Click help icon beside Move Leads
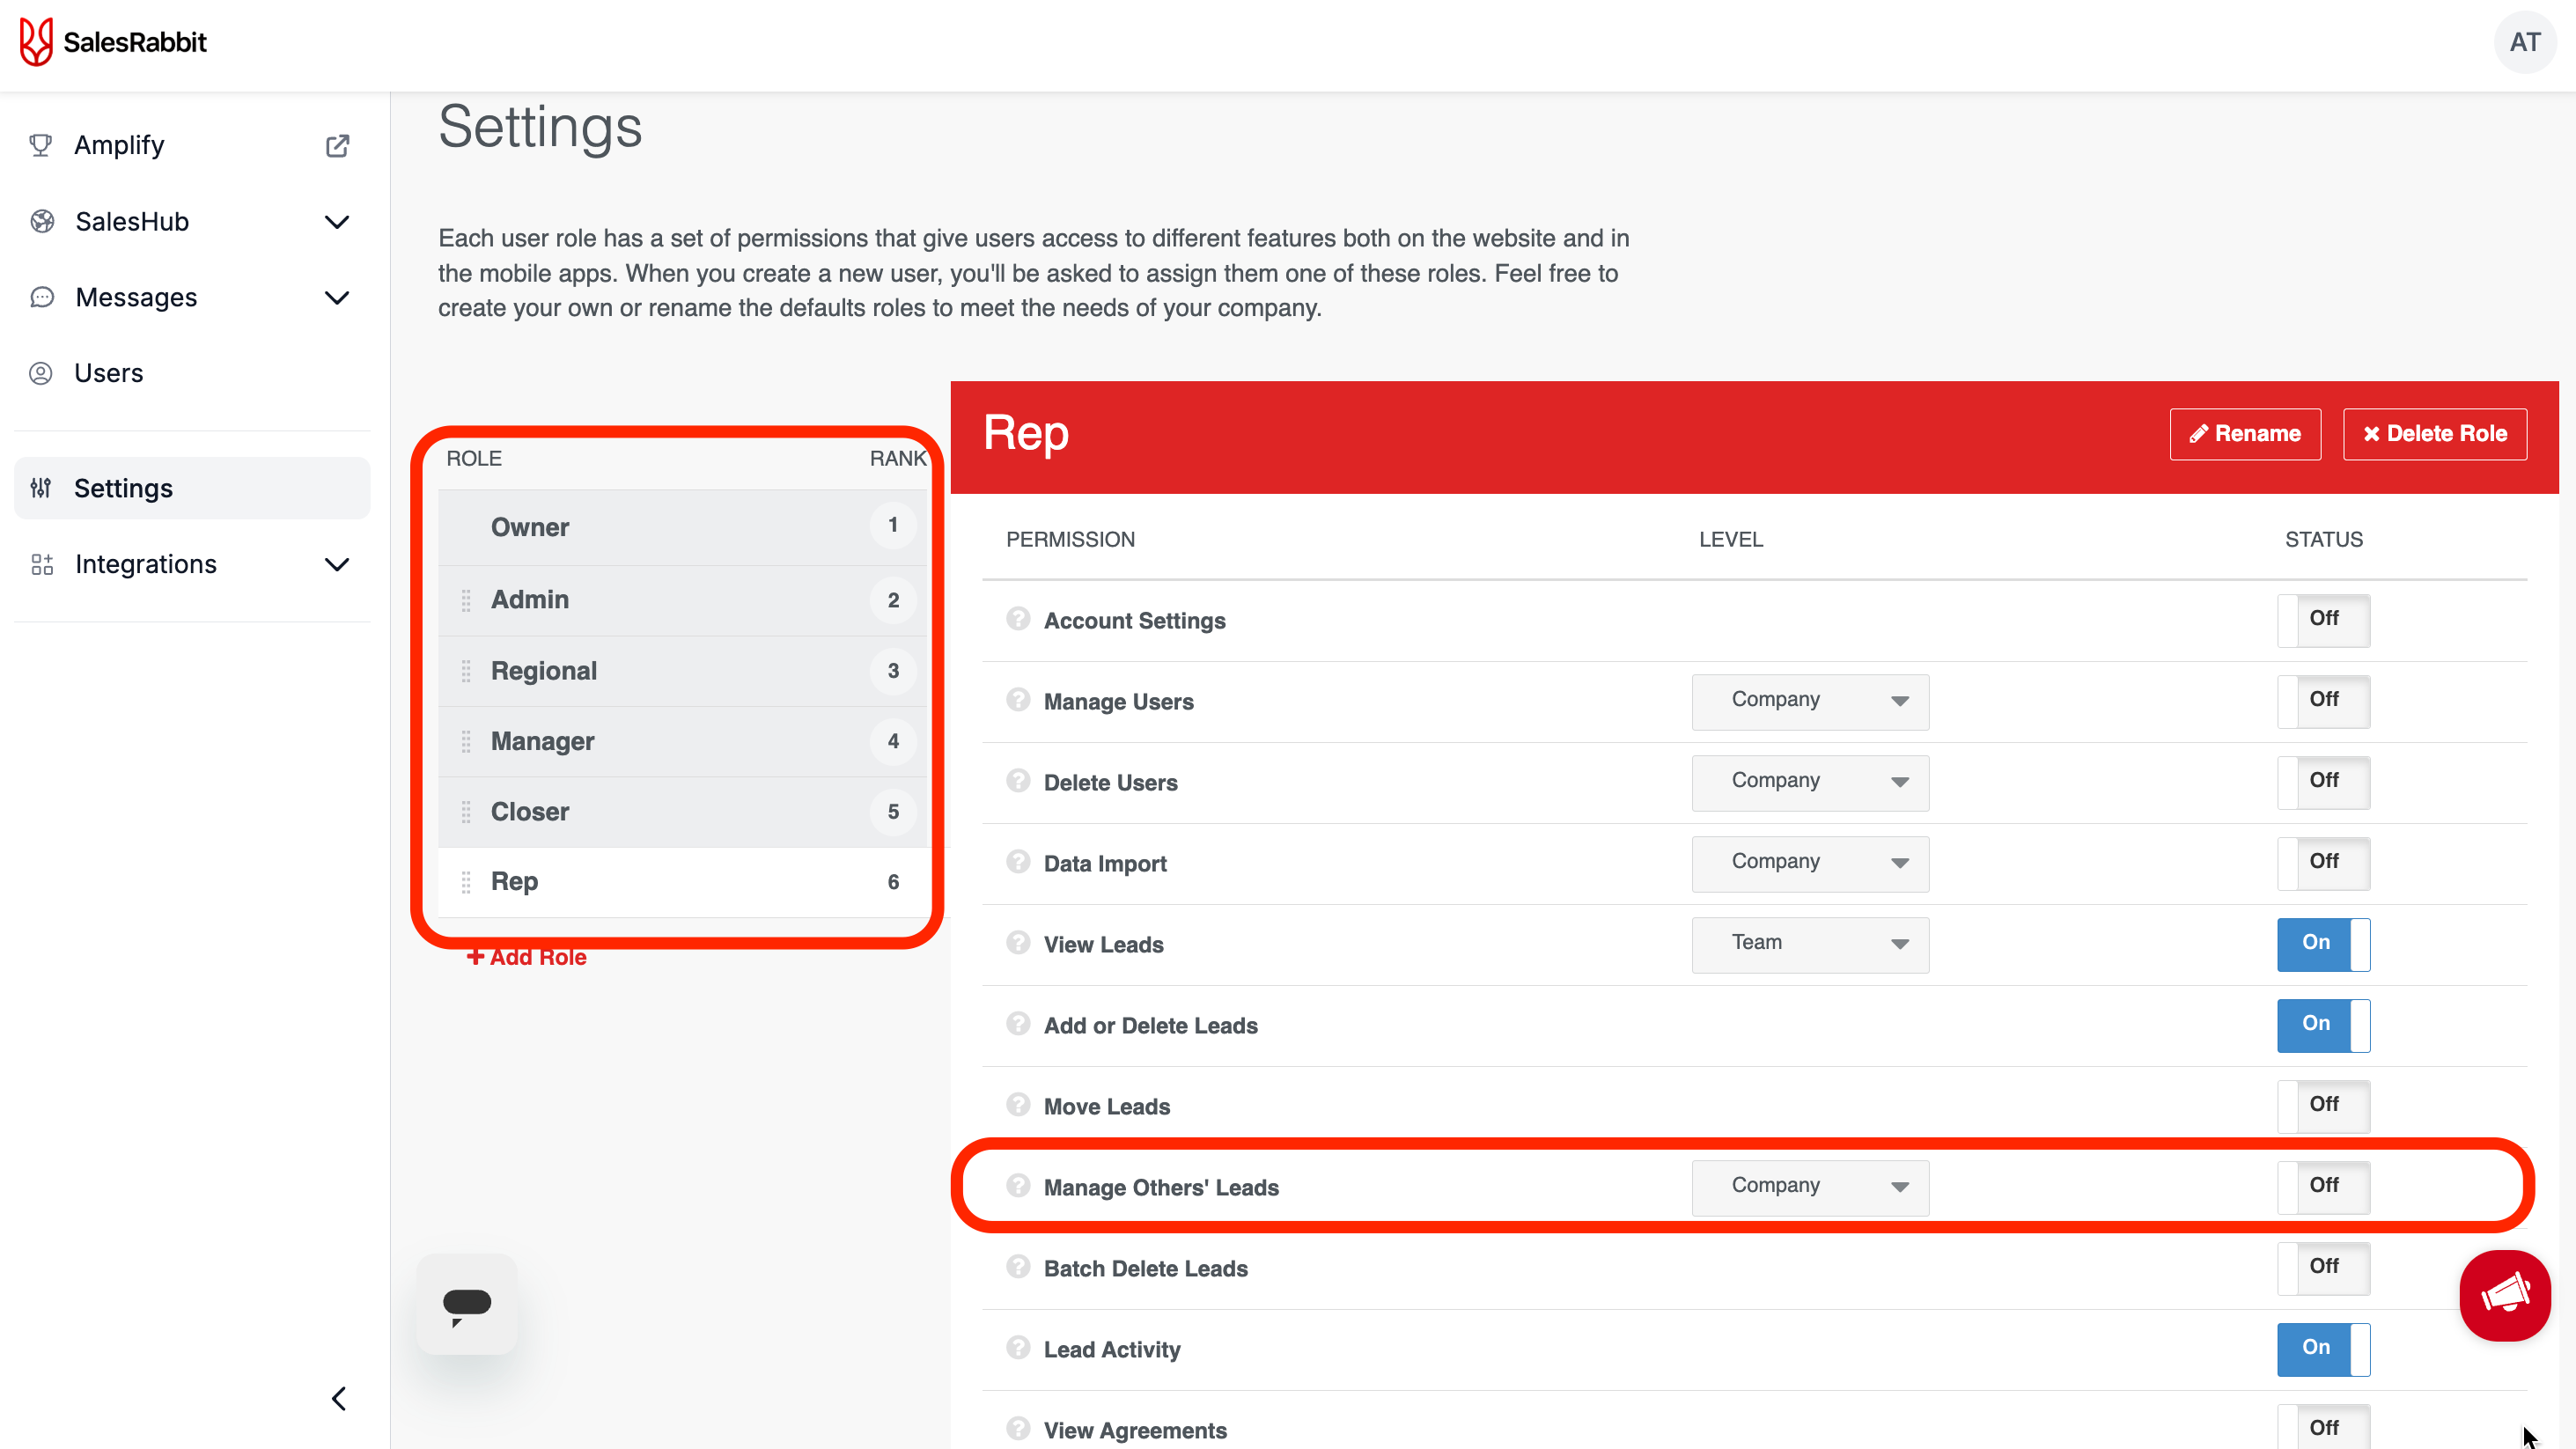The height and width of the screenshot is (1449, 2576). click(x=1018, y=1105)
